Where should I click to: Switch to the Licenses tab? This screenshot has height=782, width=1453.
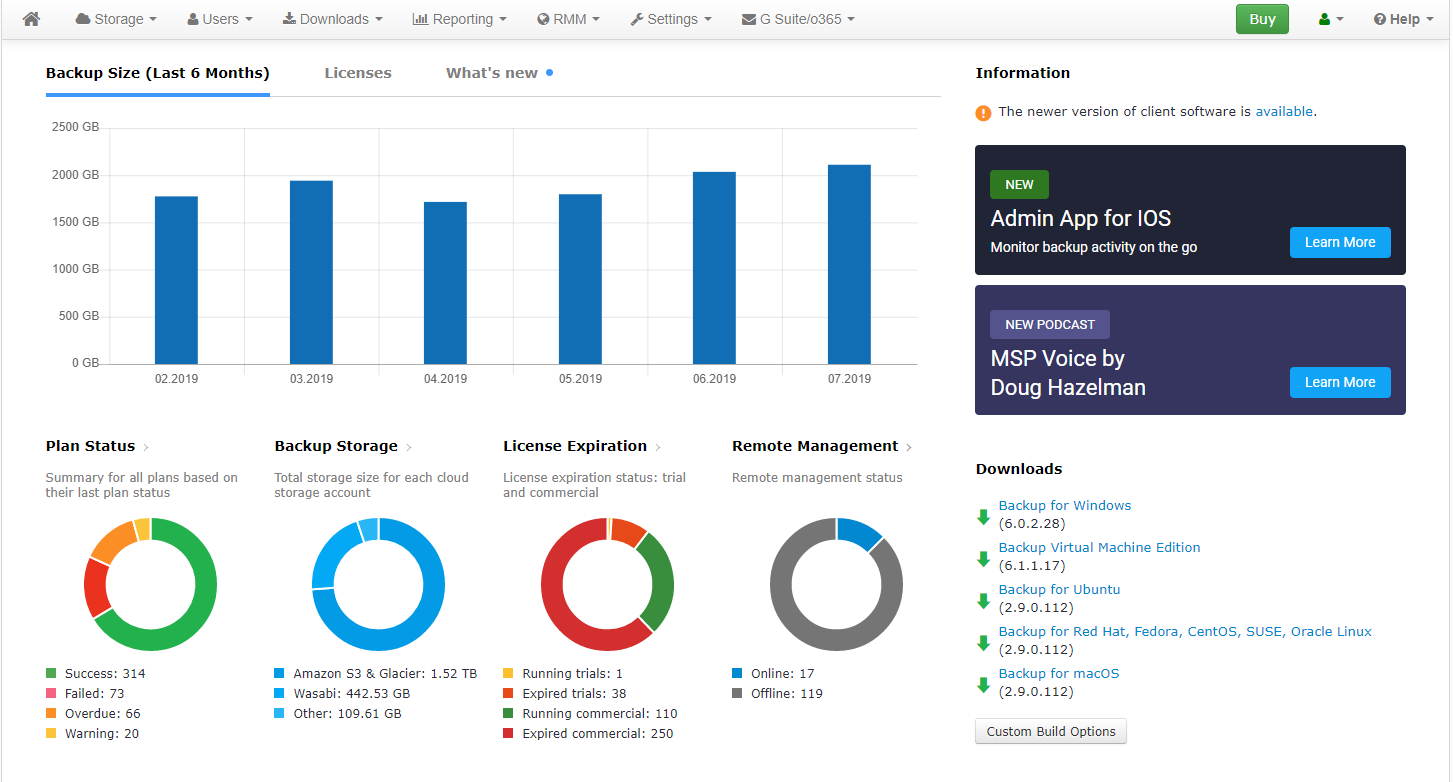coord(358,73)
